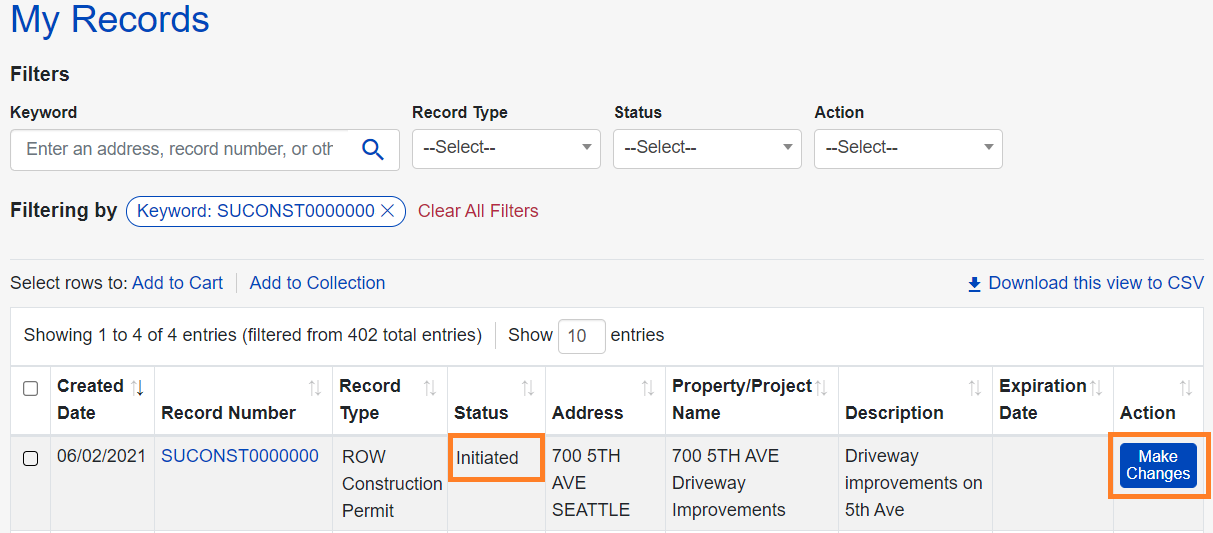Sort table by Address column
Image resolution: width=1213 pixels, height=533 pixels.
tap(648, 388)
